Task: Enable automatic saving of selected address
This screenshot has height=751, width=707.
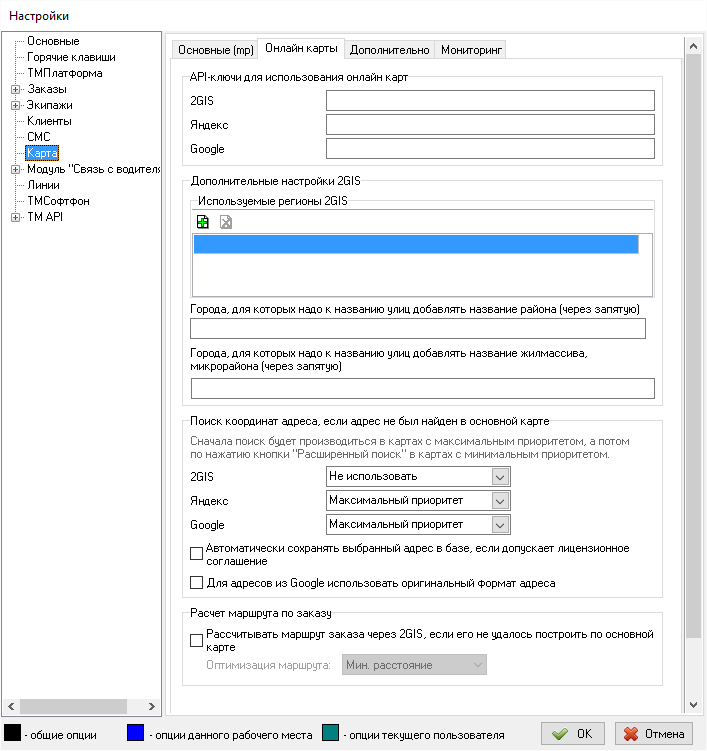Action: tap(196, 554)
